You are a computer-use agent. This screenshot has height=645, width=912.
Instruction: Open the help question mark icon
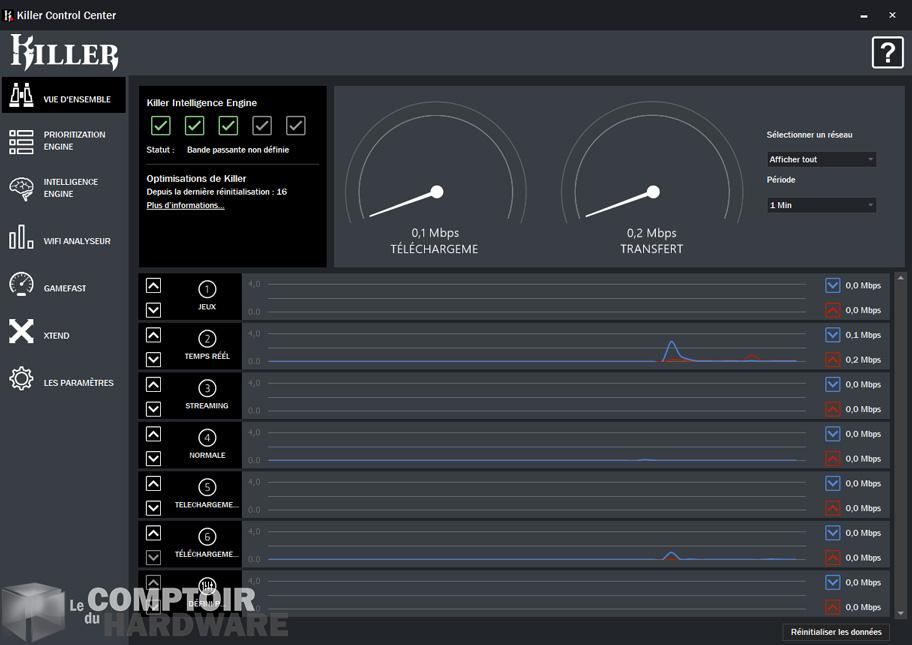click(887, 52)
